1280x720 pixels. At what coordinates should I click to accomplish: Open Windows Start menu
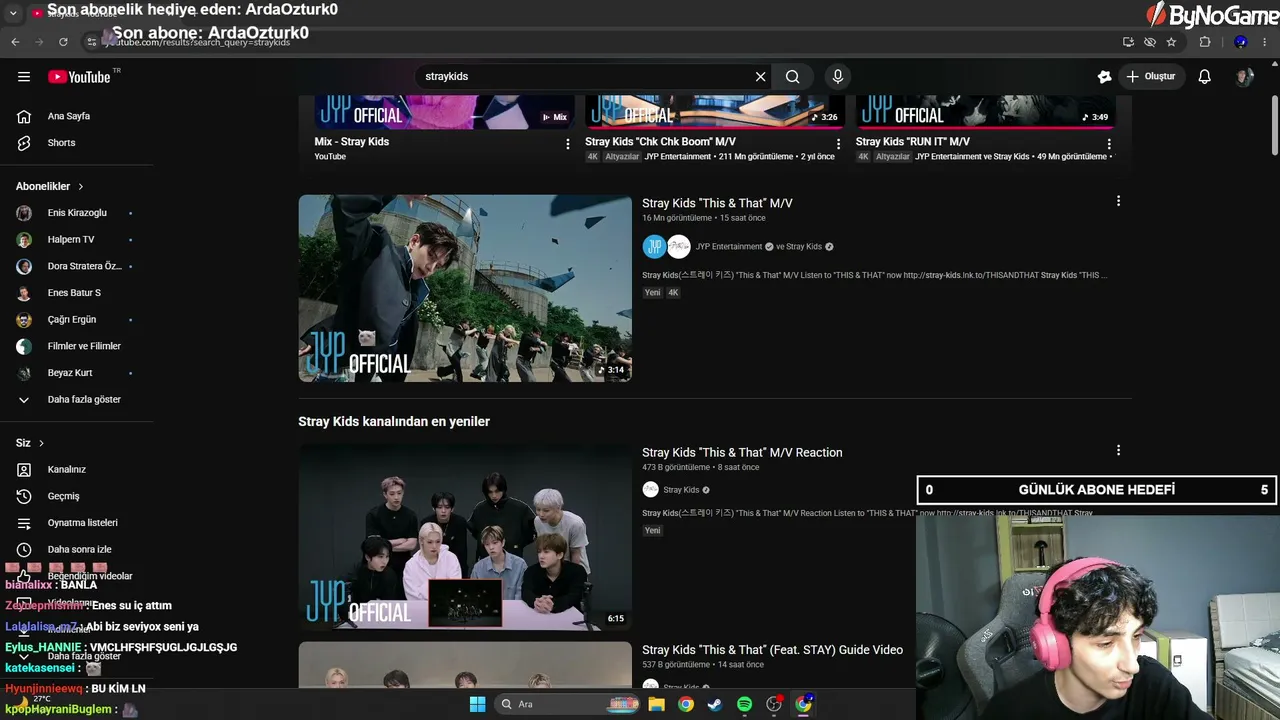click(477, 704)
